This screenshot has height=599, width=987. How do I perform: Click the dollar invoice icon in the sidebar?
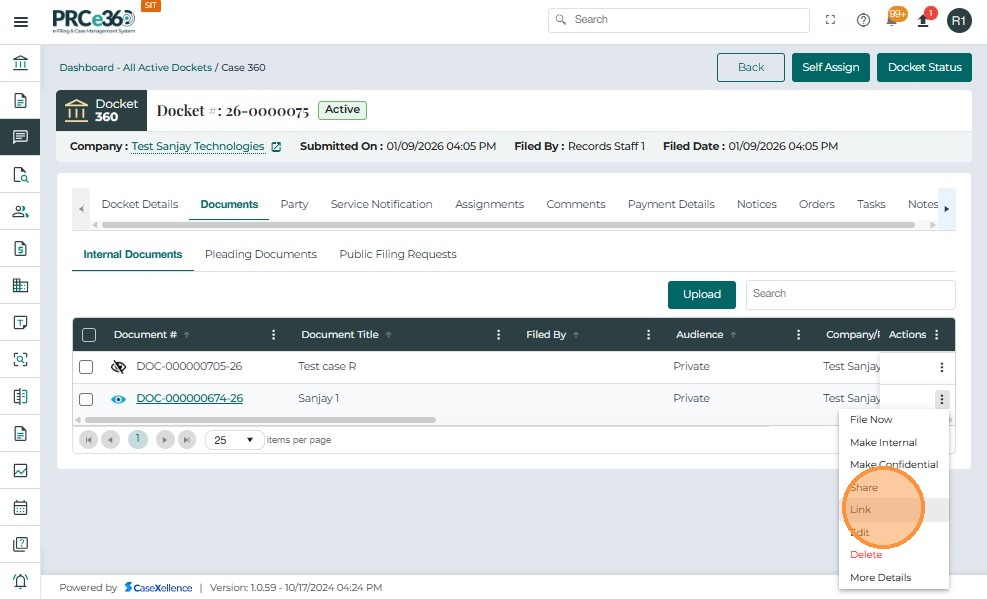[x=20, y=249]
